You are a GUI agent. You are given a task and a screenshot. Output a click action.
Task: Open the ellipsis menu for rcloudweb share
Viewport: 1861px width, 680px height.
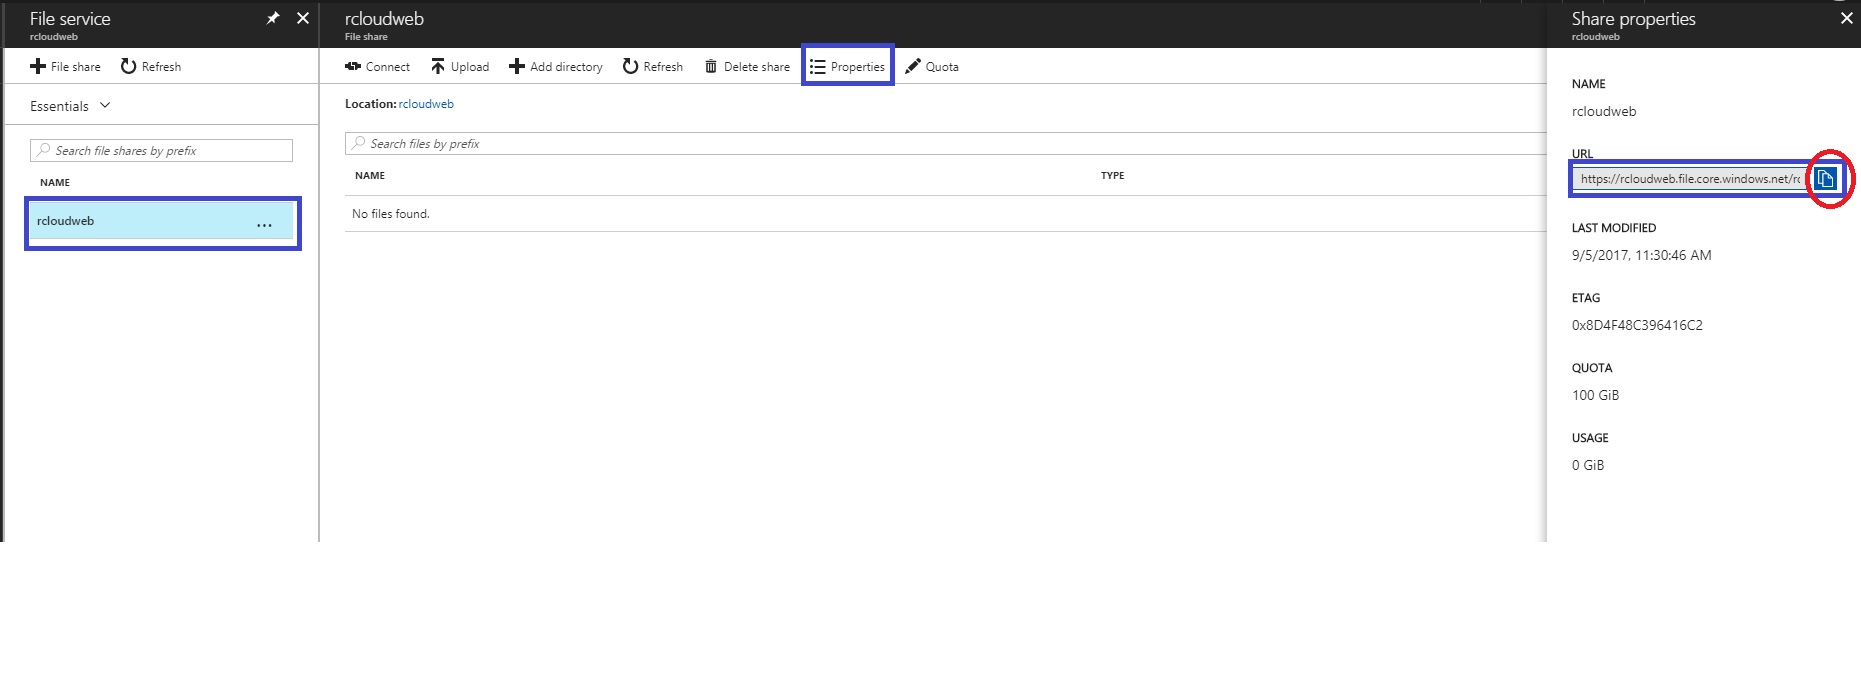(x=264, y=225)
